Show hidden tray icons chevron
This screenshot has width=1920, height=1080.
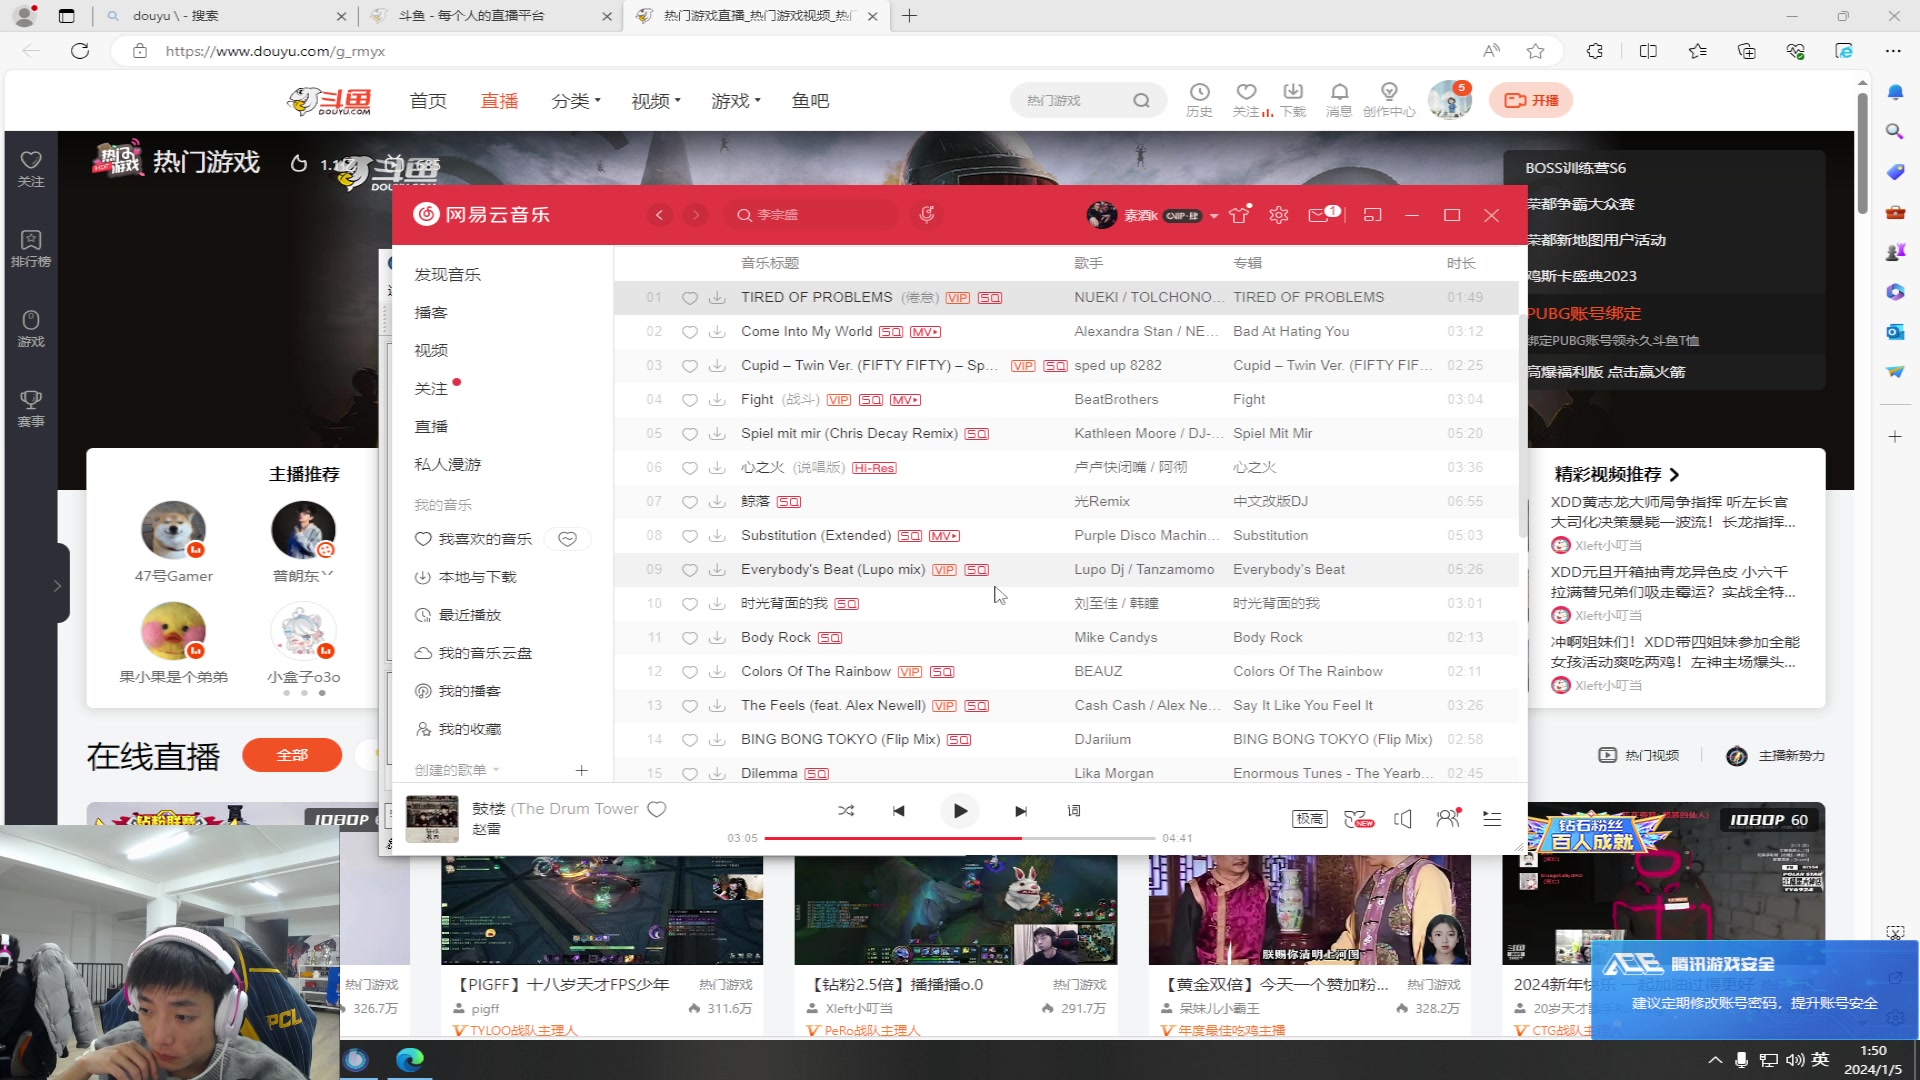pyautogui.click(x=1715, y=1060)
